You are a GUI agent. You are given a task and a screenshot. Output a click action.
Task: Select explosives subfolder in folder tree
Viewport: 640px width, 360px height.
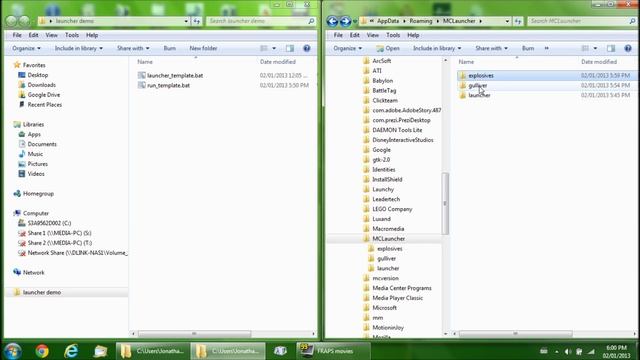389,249
